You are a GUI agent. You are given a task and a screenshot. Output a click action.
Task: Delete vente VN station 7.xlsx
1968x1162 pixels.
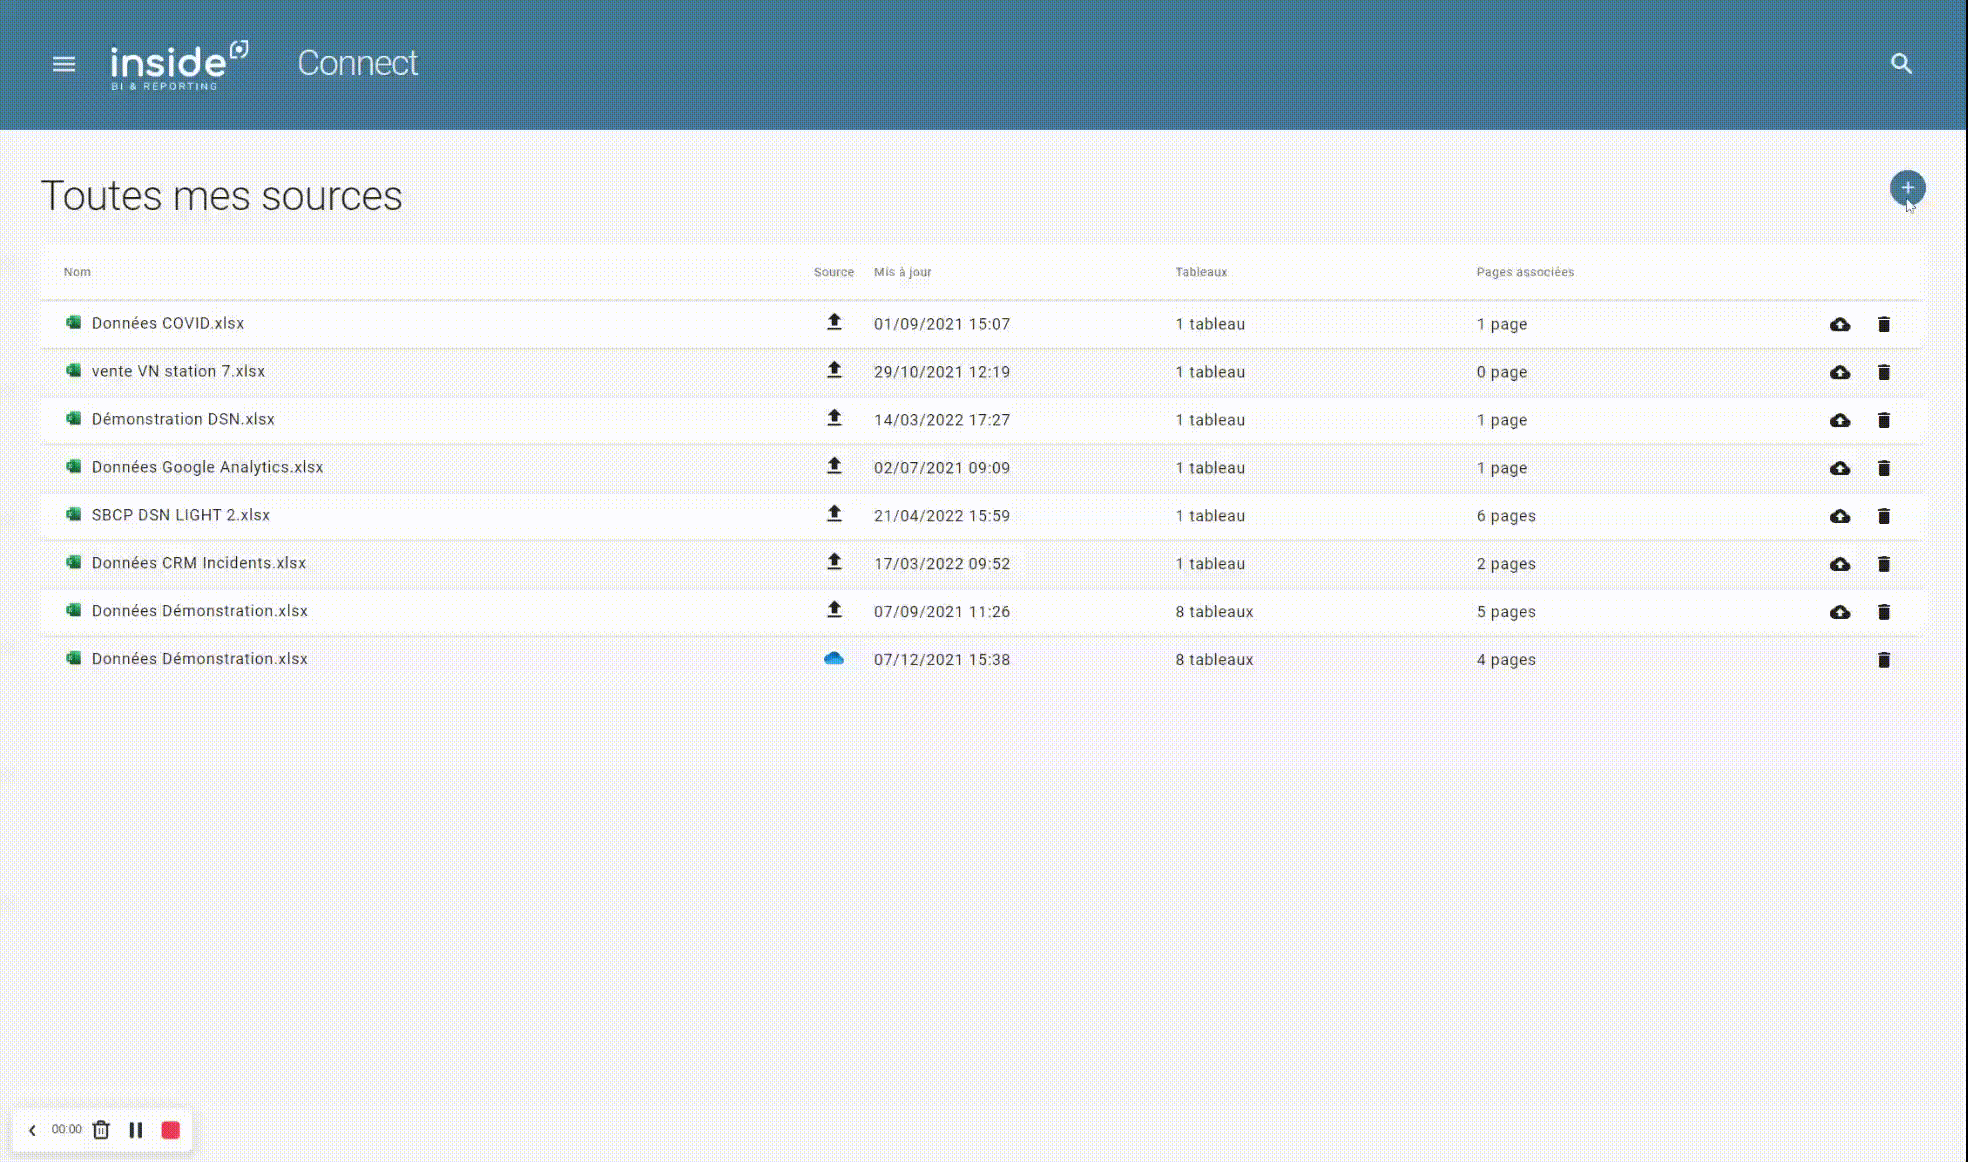[1884, 372]
